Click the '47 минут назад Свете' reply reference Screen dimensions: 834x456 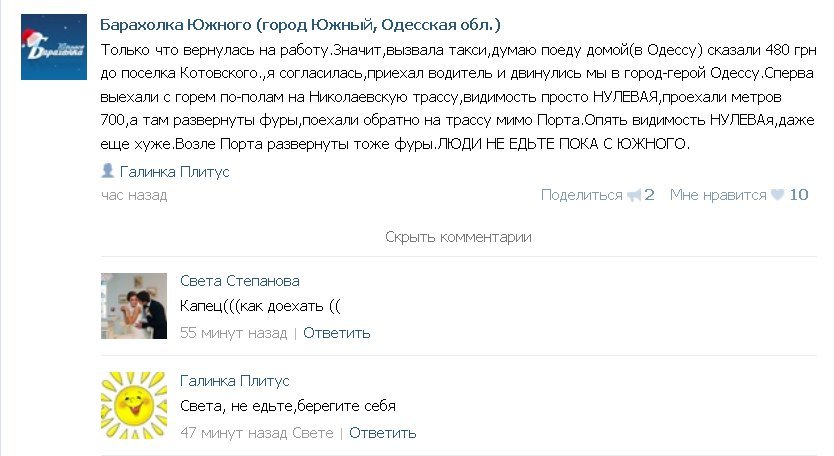(x=256, y=433)
